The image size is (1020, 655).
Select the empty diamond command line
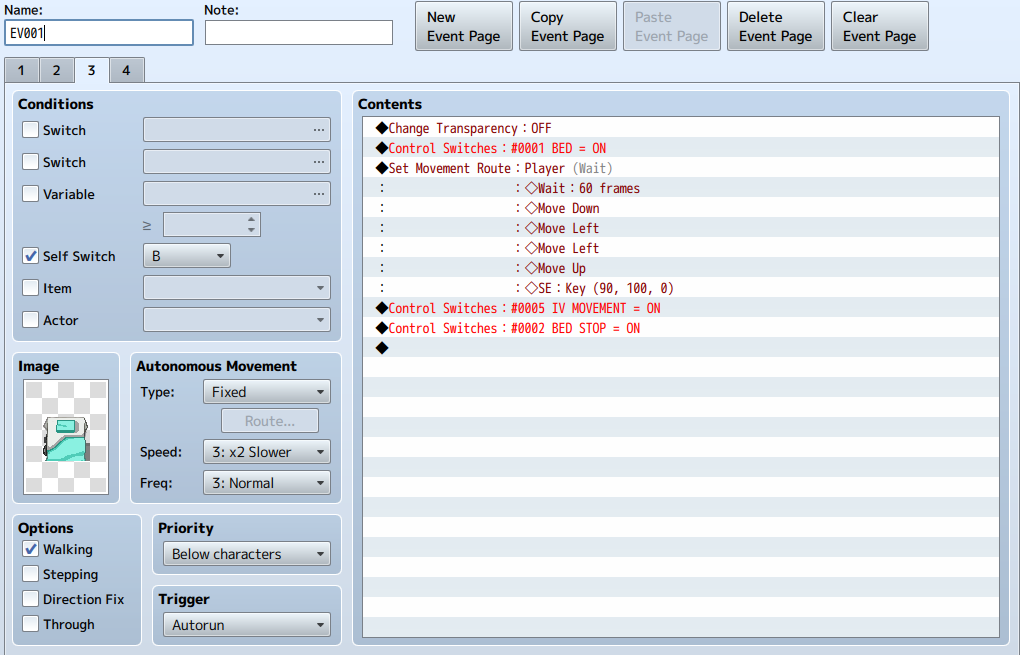680,348
